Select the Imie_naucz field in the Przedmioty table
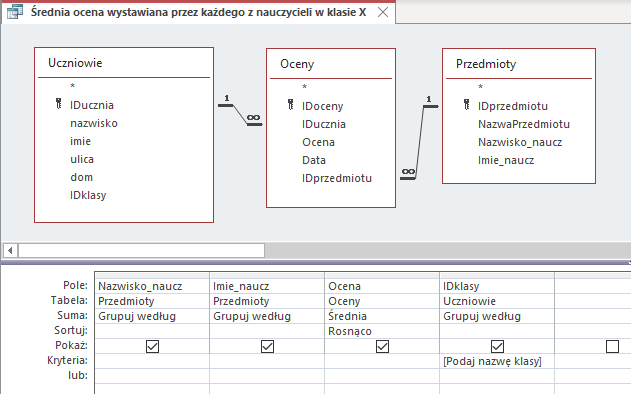The height and width of the screenshot is (394, 631). pyautogui.click(x=506, y=161)
